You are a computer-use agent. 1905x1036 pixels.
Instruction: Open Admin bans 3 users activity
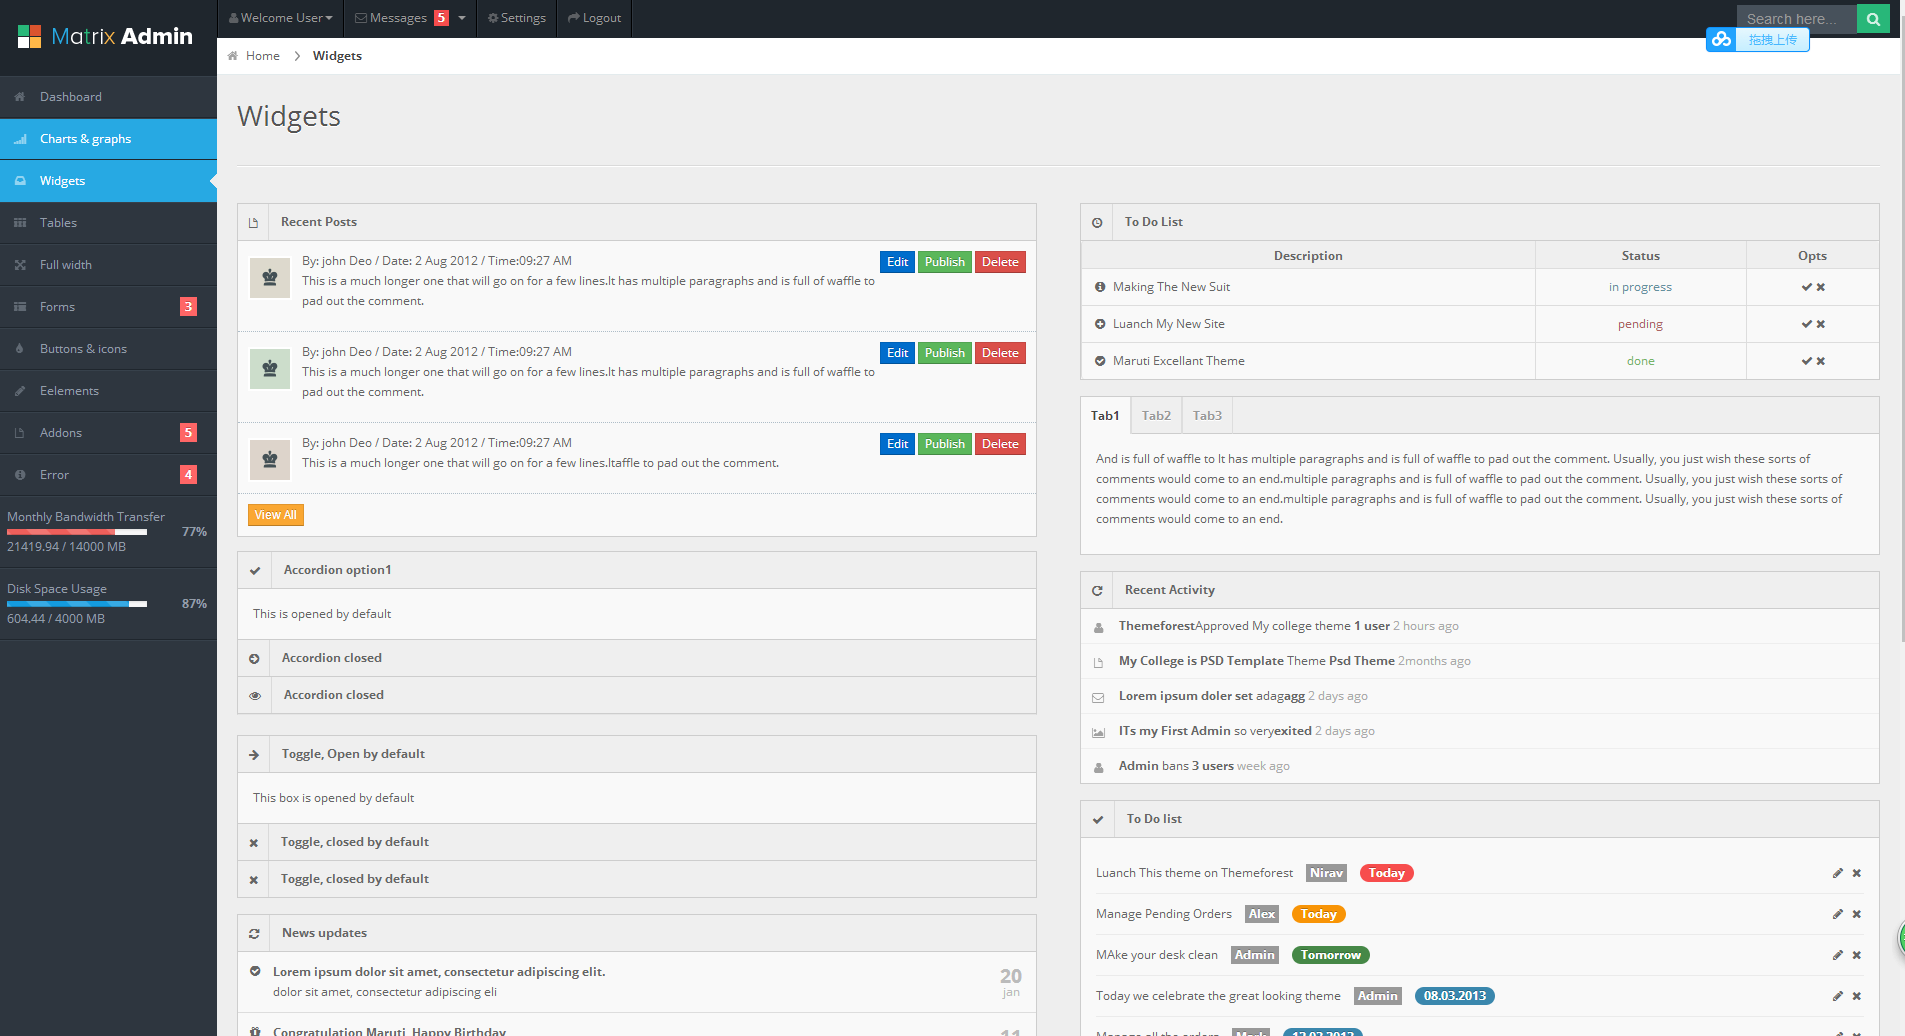[x=1479, y=766]
